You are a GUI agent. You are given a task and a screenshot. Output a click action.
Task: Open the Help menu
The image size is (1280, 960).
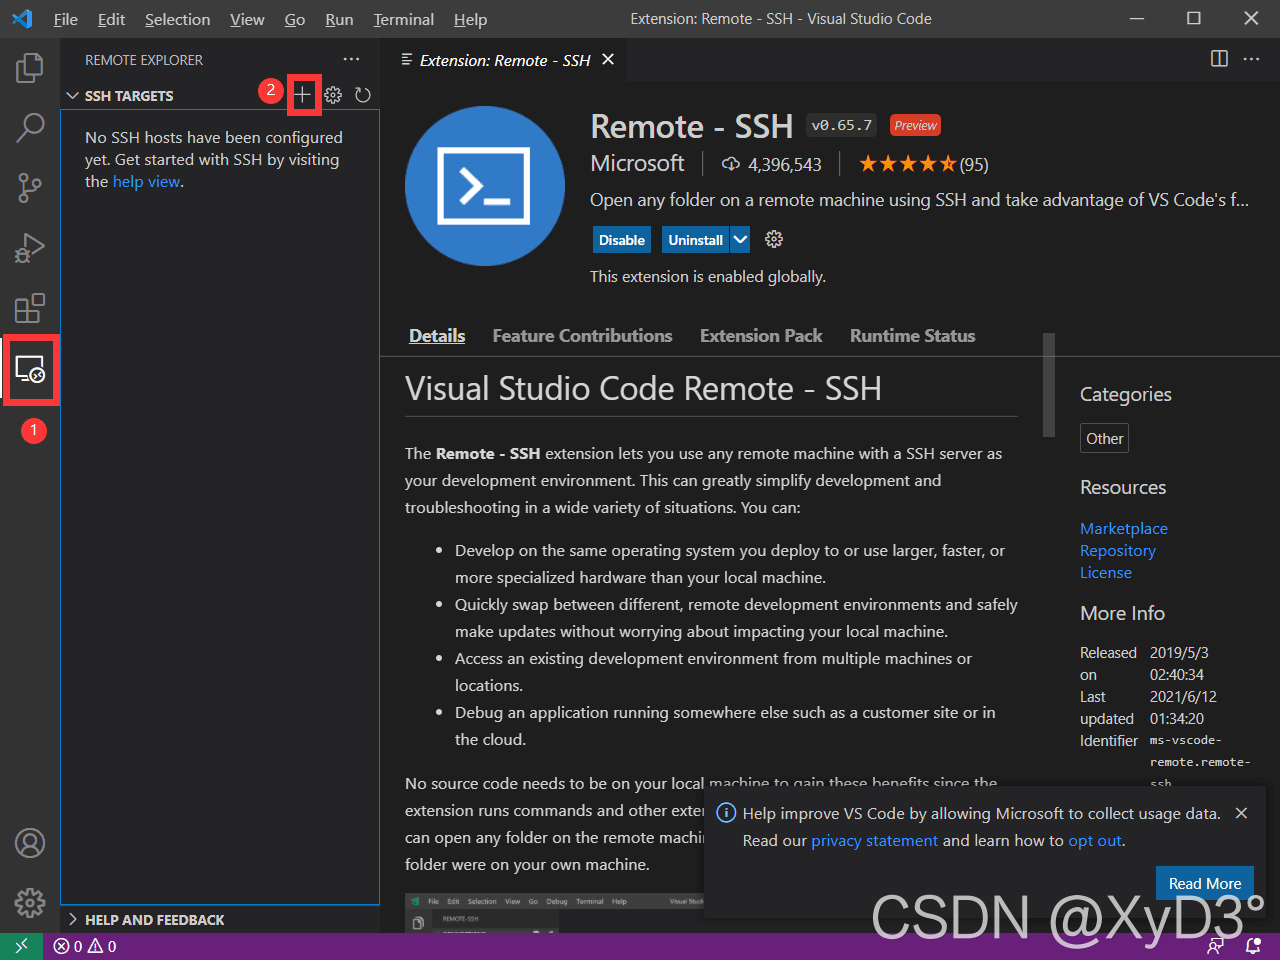tap(470, 19)
